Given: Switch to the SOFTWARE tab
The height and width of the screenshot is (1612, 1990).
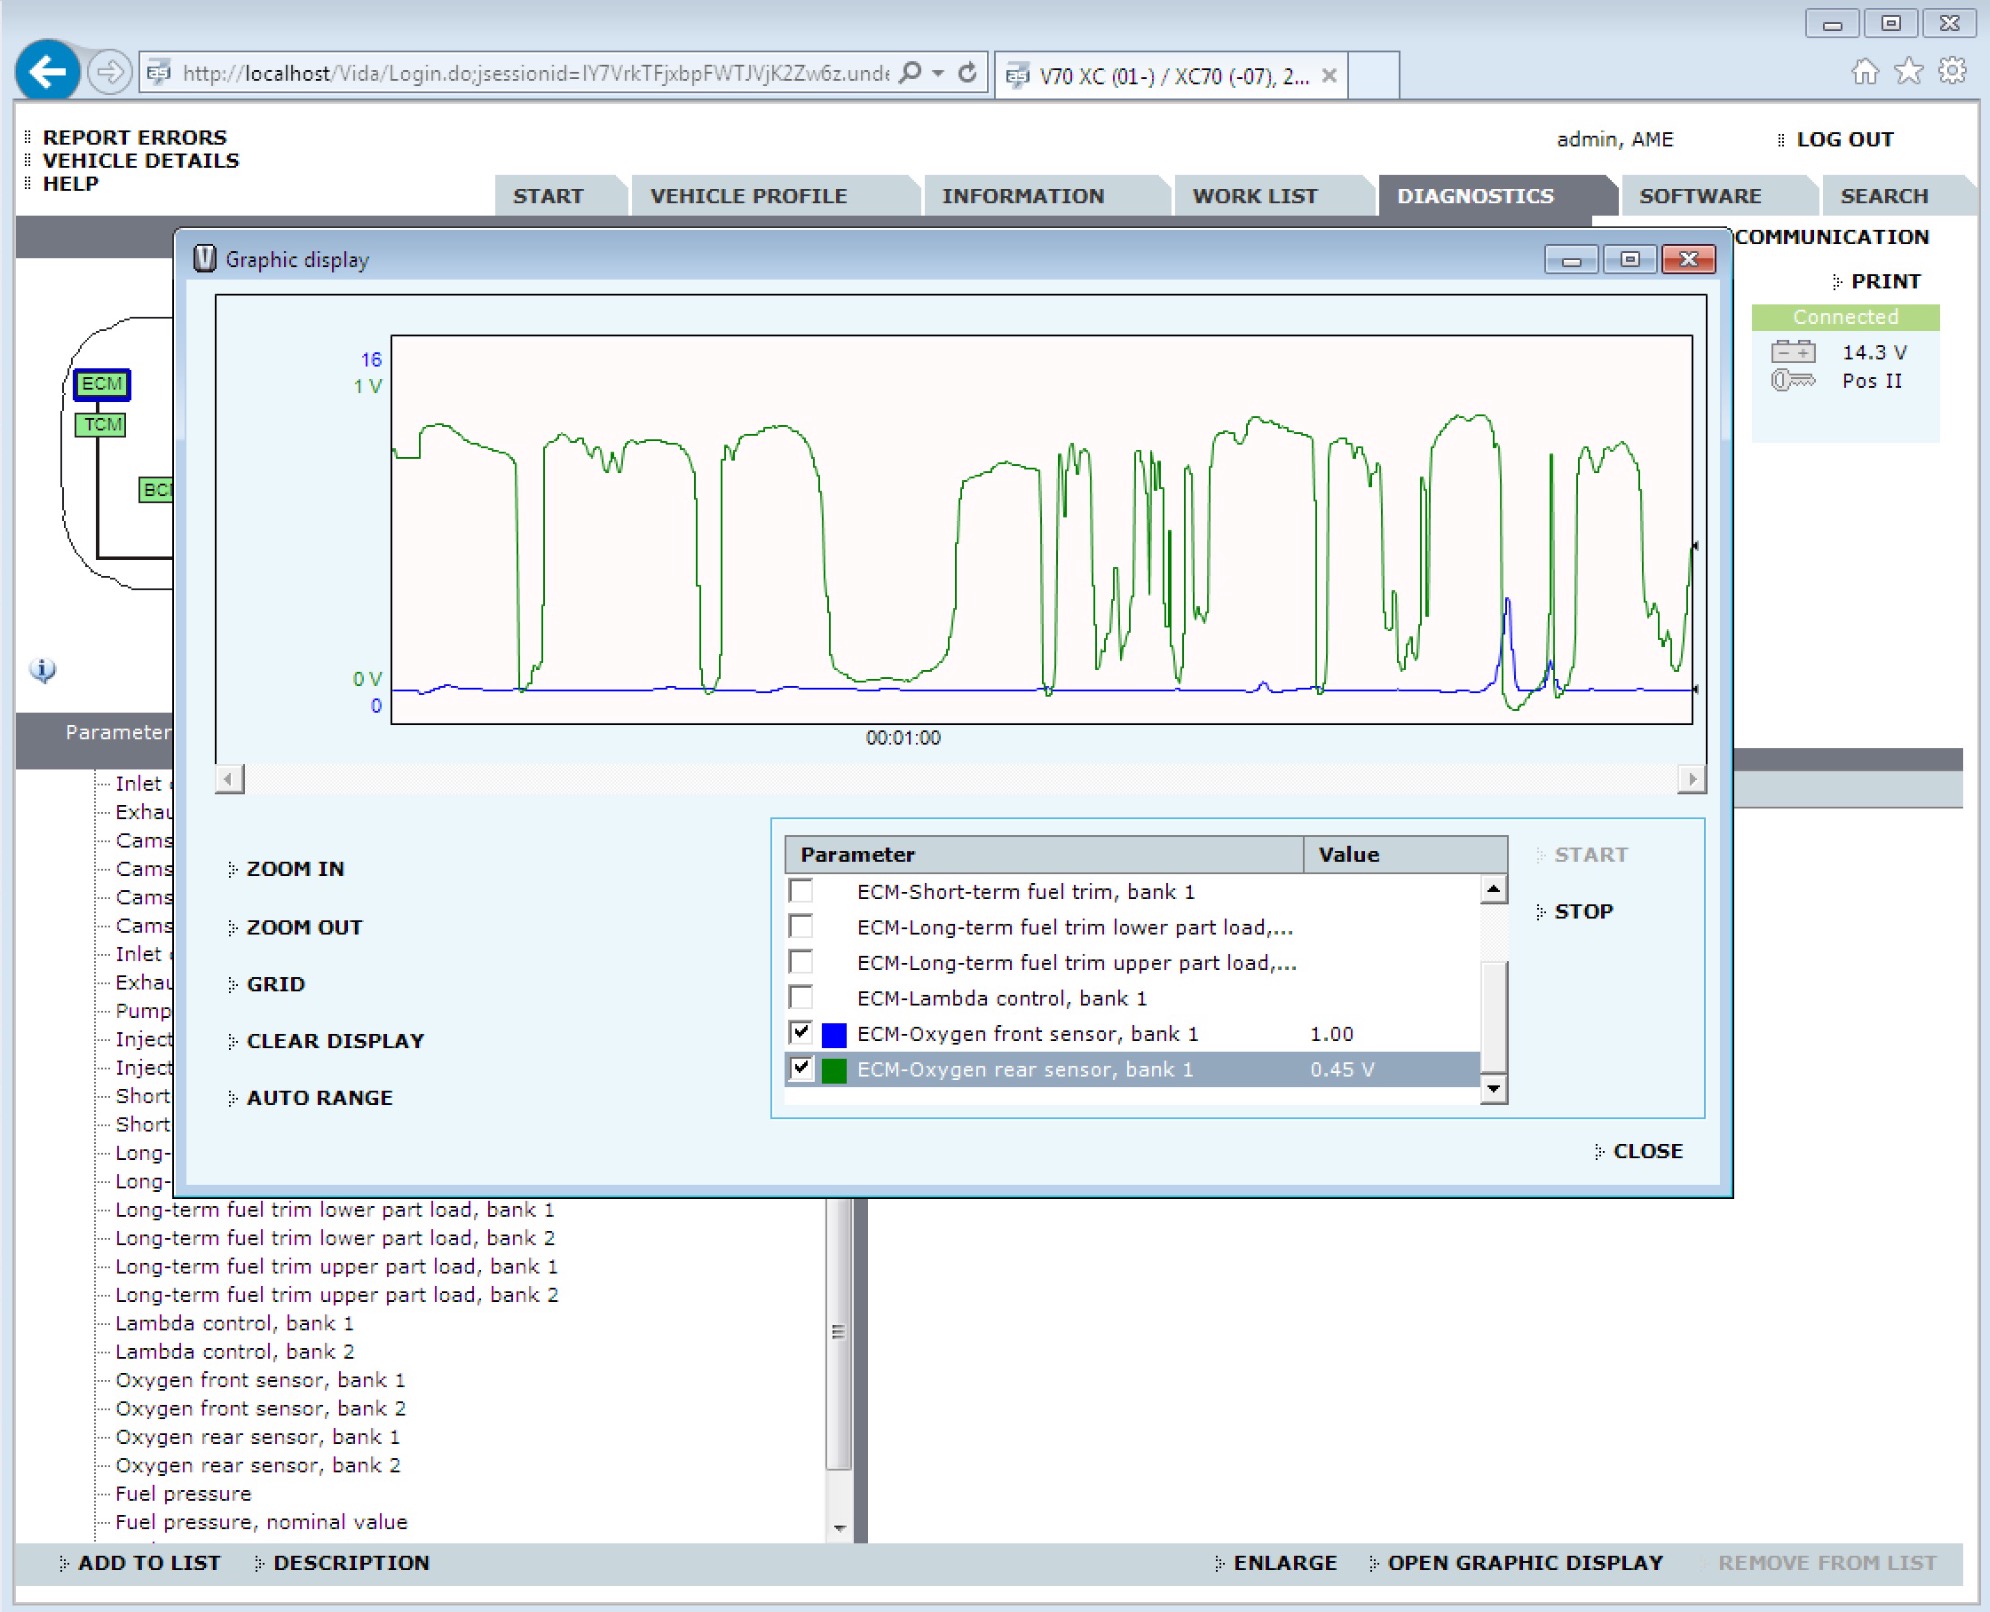Looking at the screenshot, I should [1699, 196].
